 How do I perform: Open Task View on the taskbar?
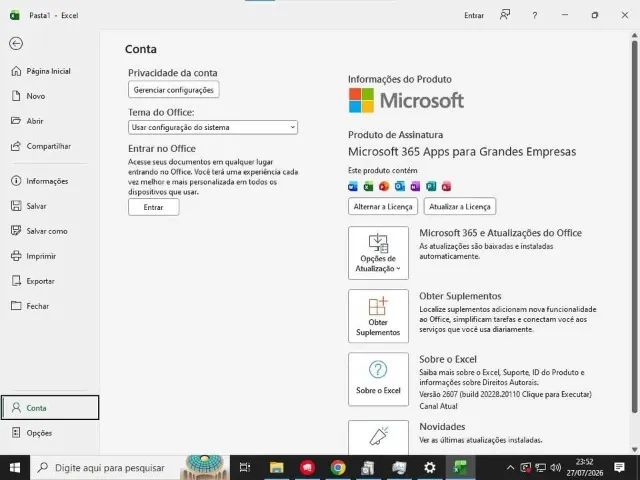[x=245, y=468]
